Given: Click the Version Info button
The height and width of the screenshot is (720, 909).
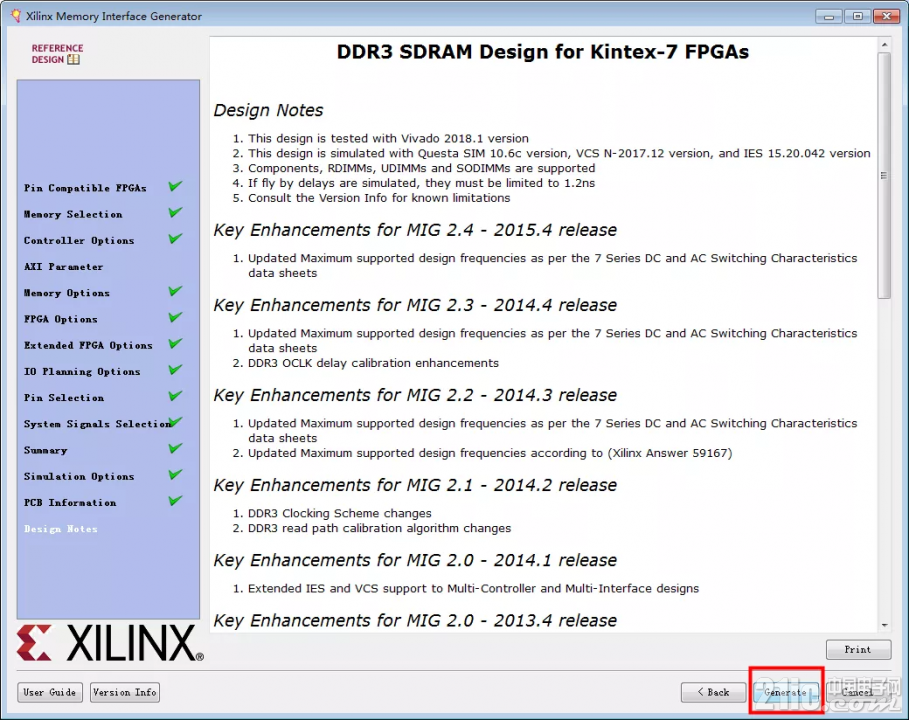Looking at the screenshot, I should click(x=125, y=692).
